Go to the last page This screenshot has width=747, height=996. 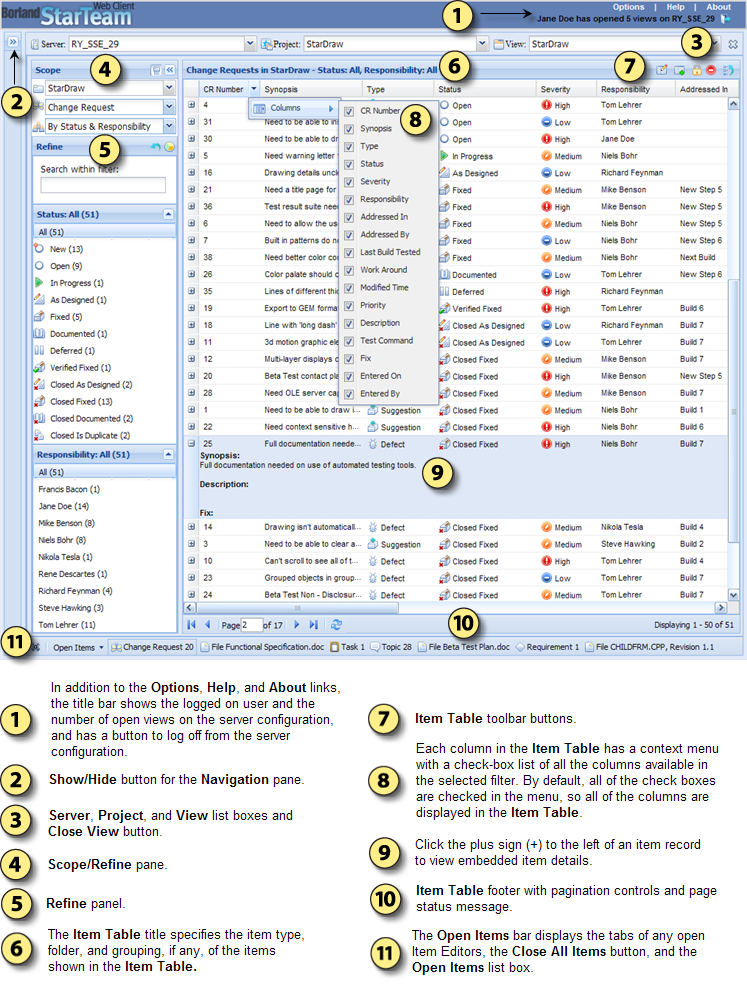(313, 625)
